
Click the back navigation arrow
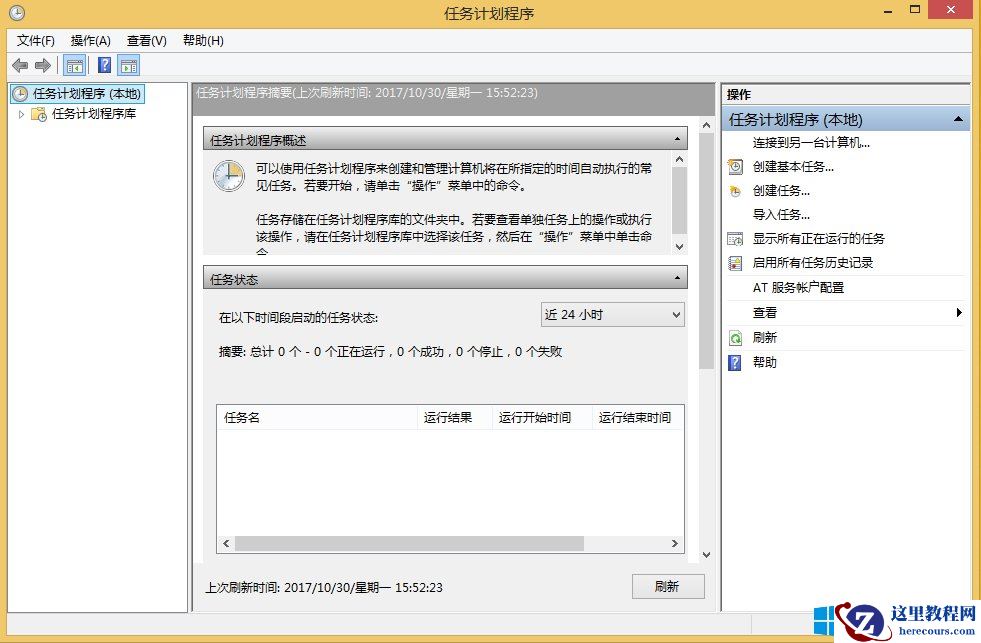[20, 65]
